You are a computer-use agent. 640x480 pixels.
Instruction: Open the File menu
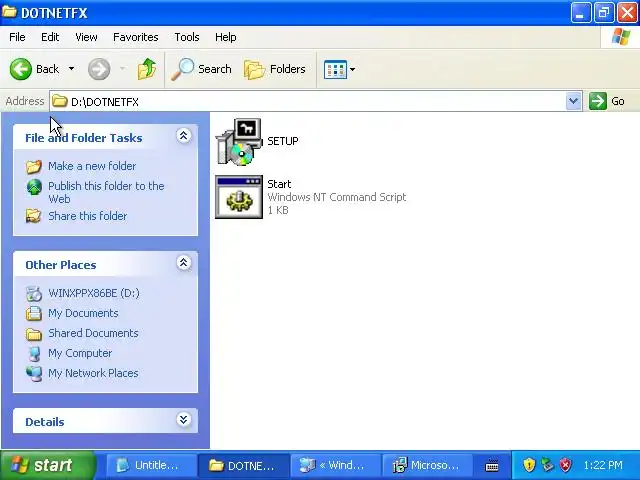(x=17, y=37)
